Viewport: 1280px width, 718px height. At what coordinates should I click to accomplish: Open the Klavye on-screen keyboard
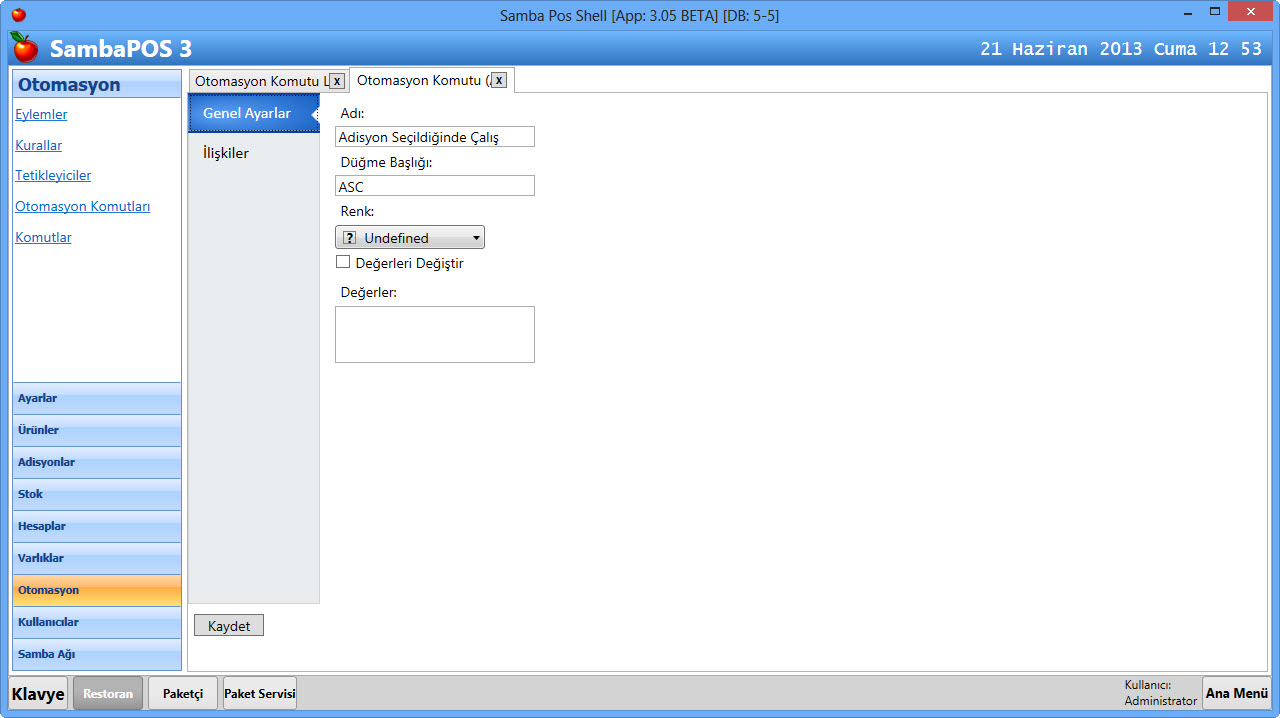tap(39, 693)
